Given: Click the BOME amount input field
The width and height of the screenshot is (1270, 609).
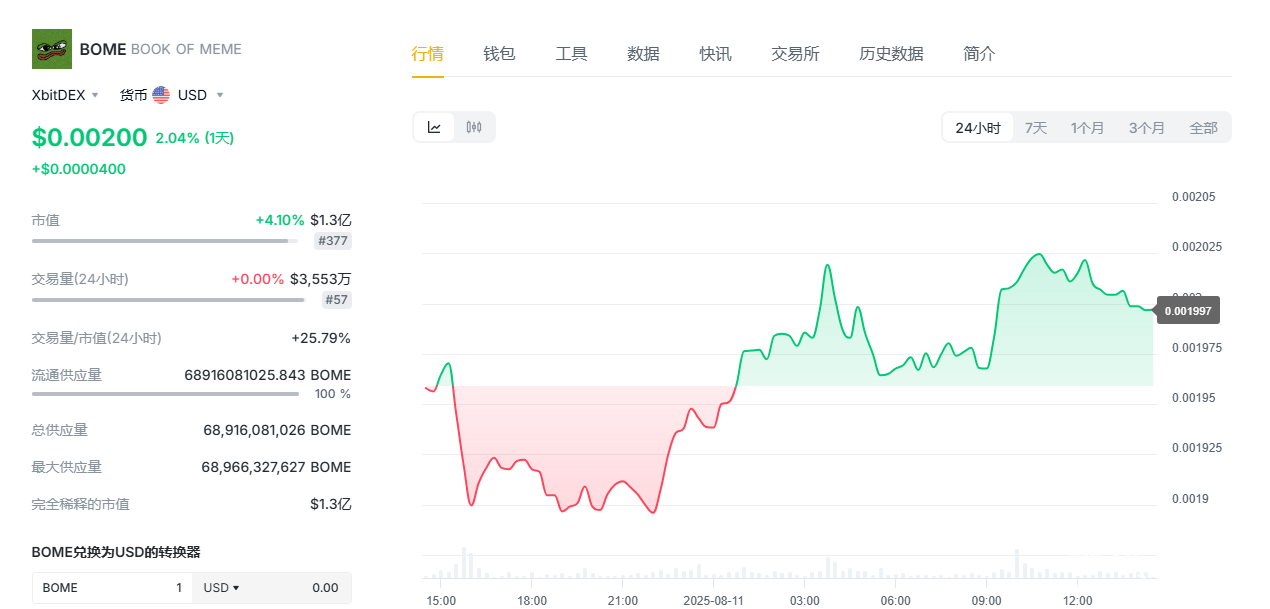Looking at the screenshot, I should tap(112, 588).
